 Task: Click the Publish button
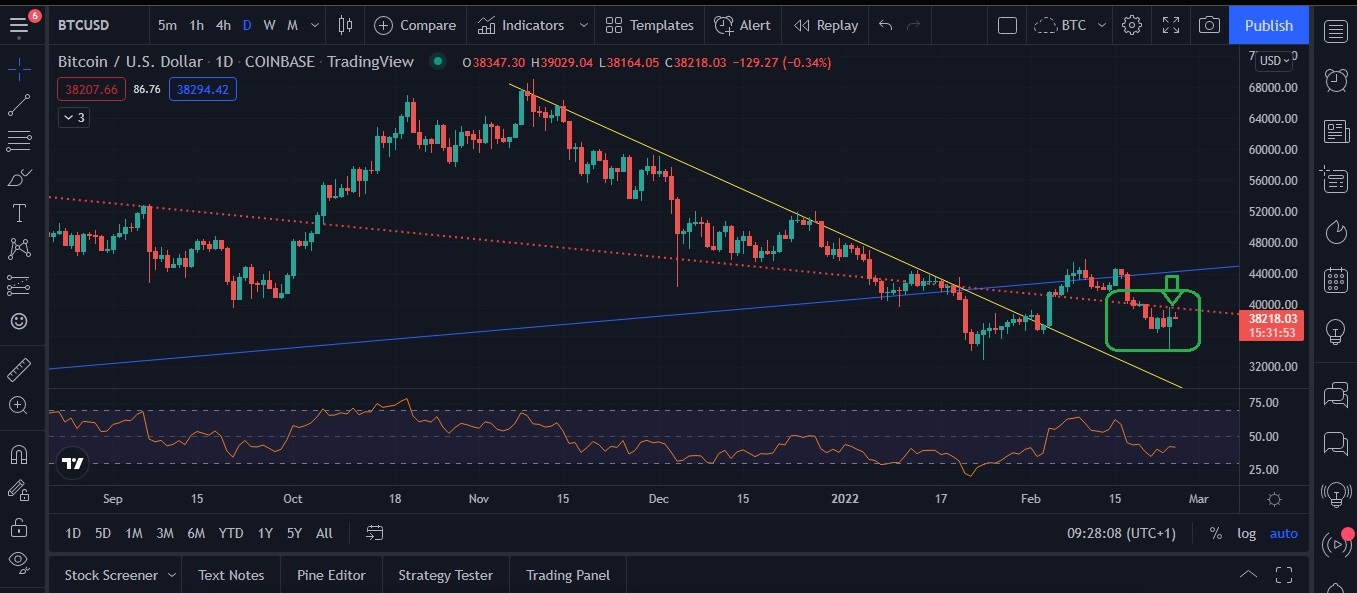(x=1269, y=25)
